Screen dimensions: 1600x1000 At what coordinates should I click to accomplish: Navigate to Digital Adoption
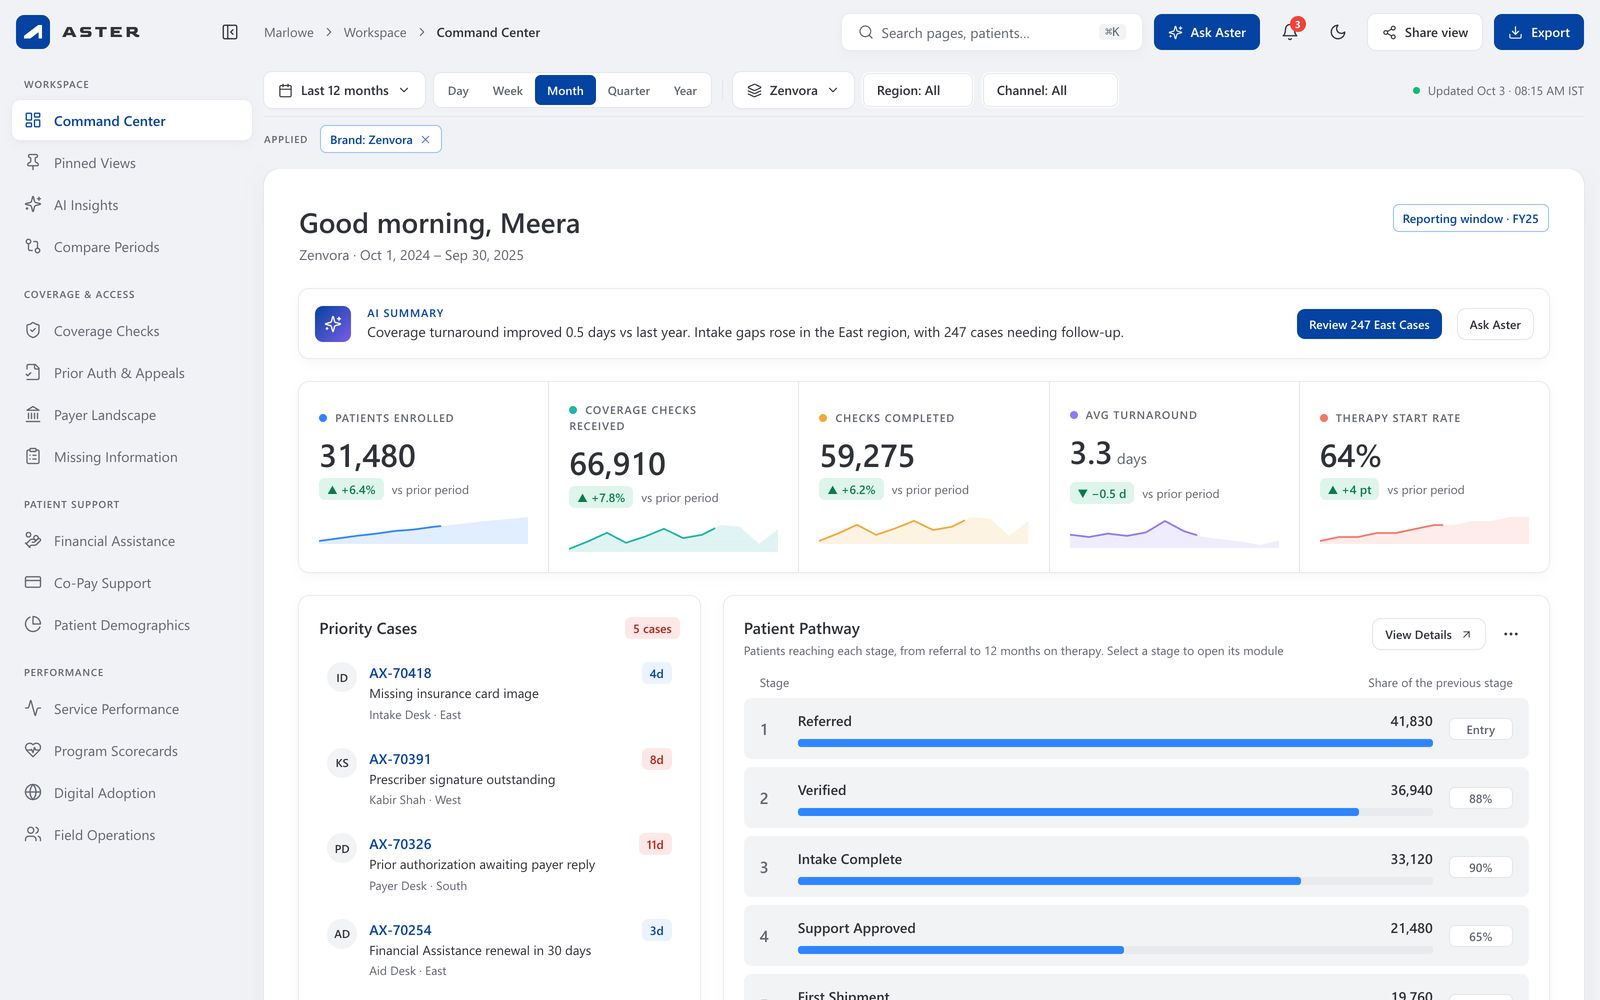(x=132, y=793)
